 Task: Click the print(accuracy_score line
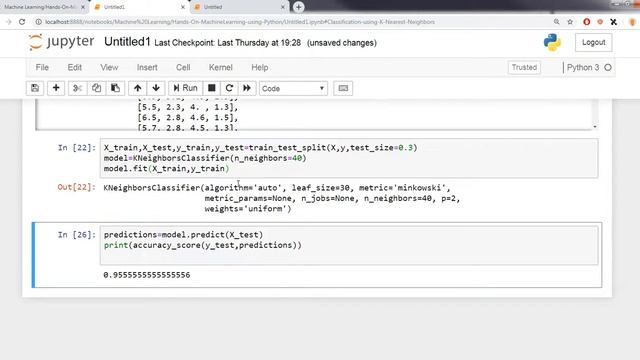point(202,245)
